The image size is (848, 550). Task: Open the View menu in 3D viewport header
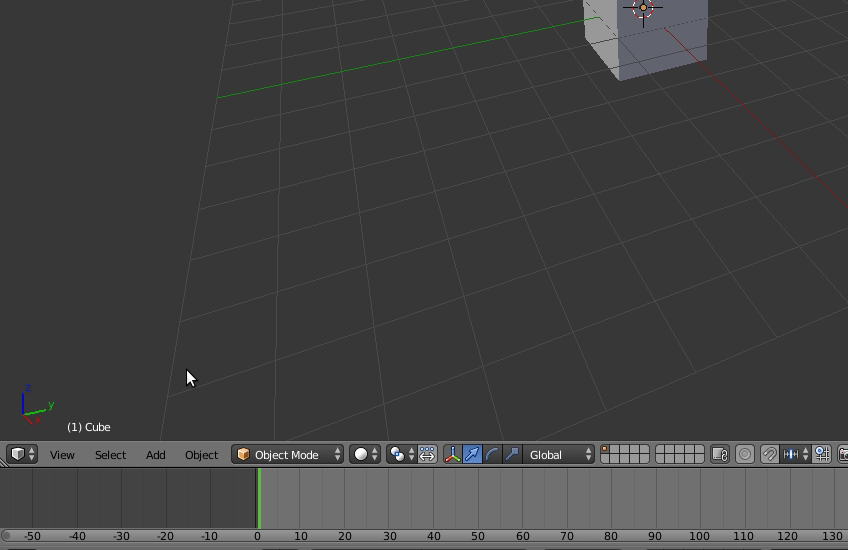62,455
